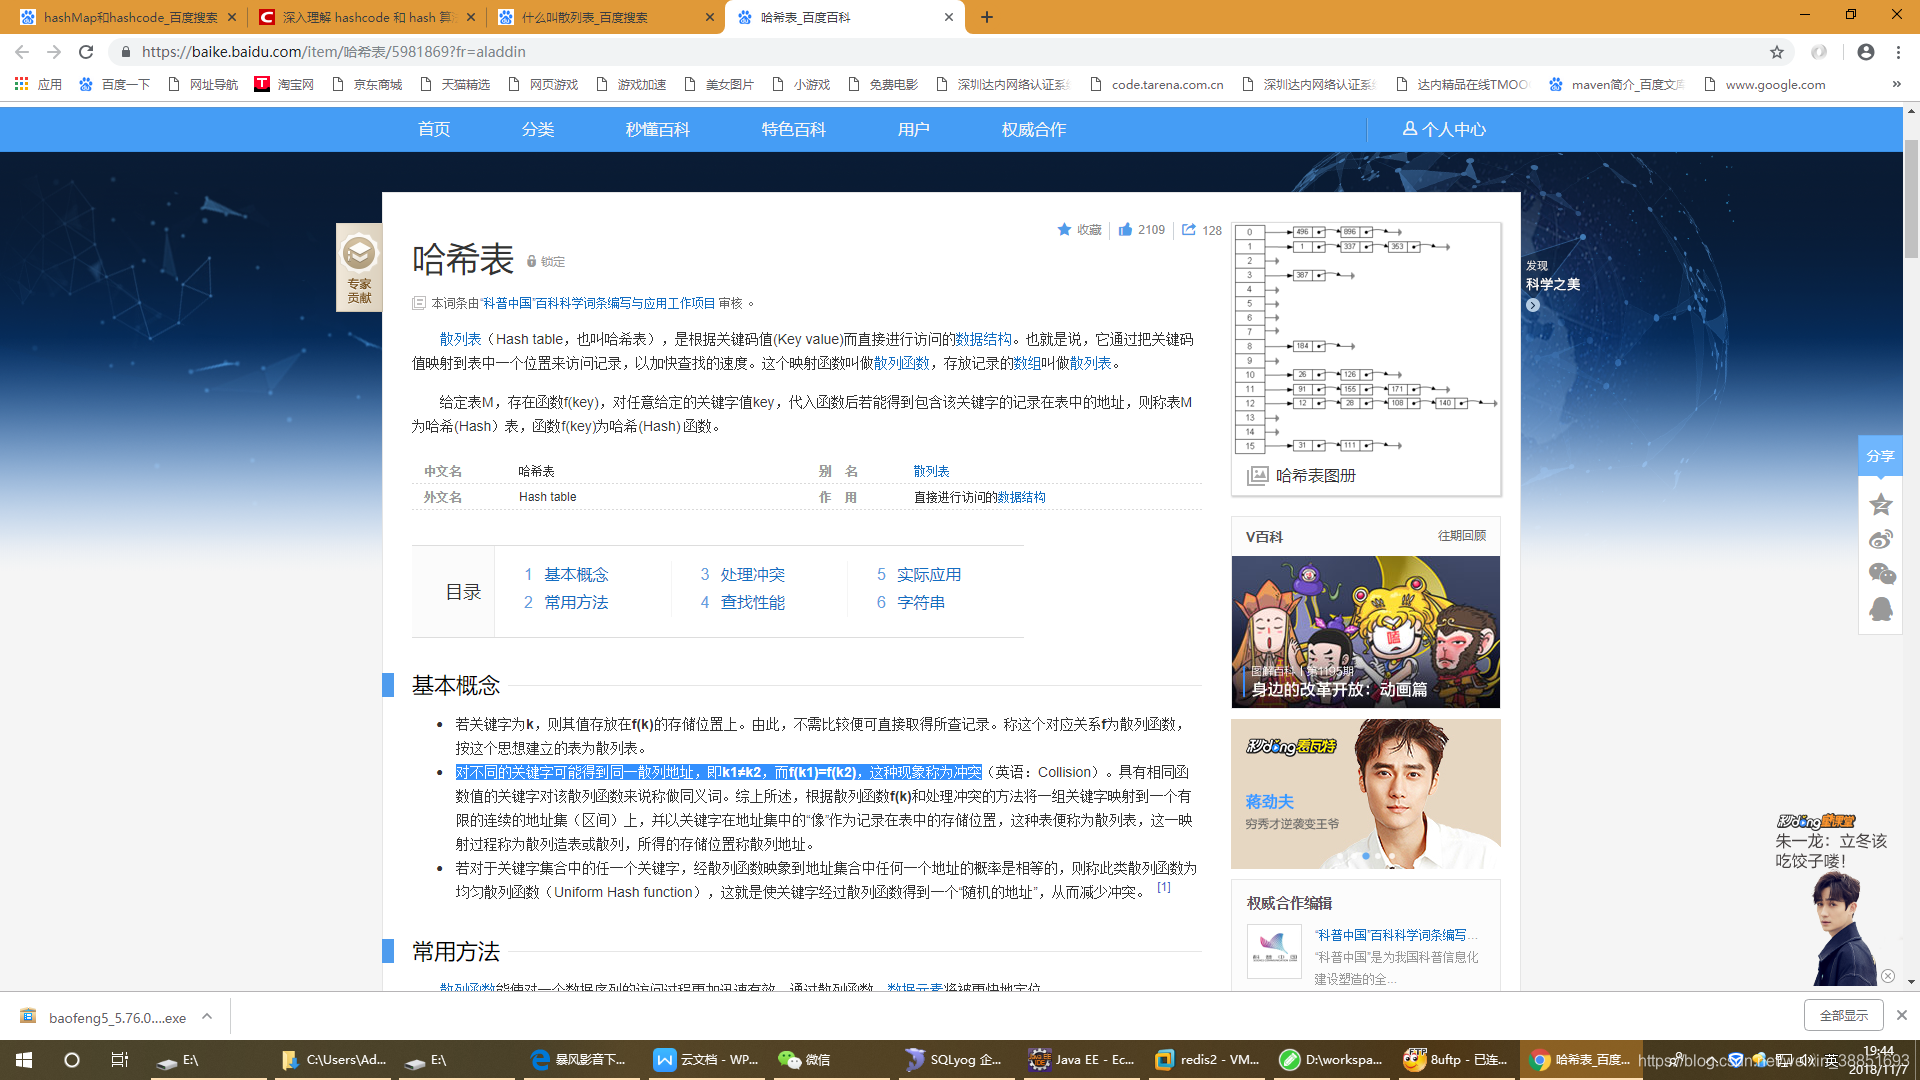Viewport: 1920px width, 1080px height.
Task: Click the 分享 sidebar favorite star icon
Action: (1881, 504)
